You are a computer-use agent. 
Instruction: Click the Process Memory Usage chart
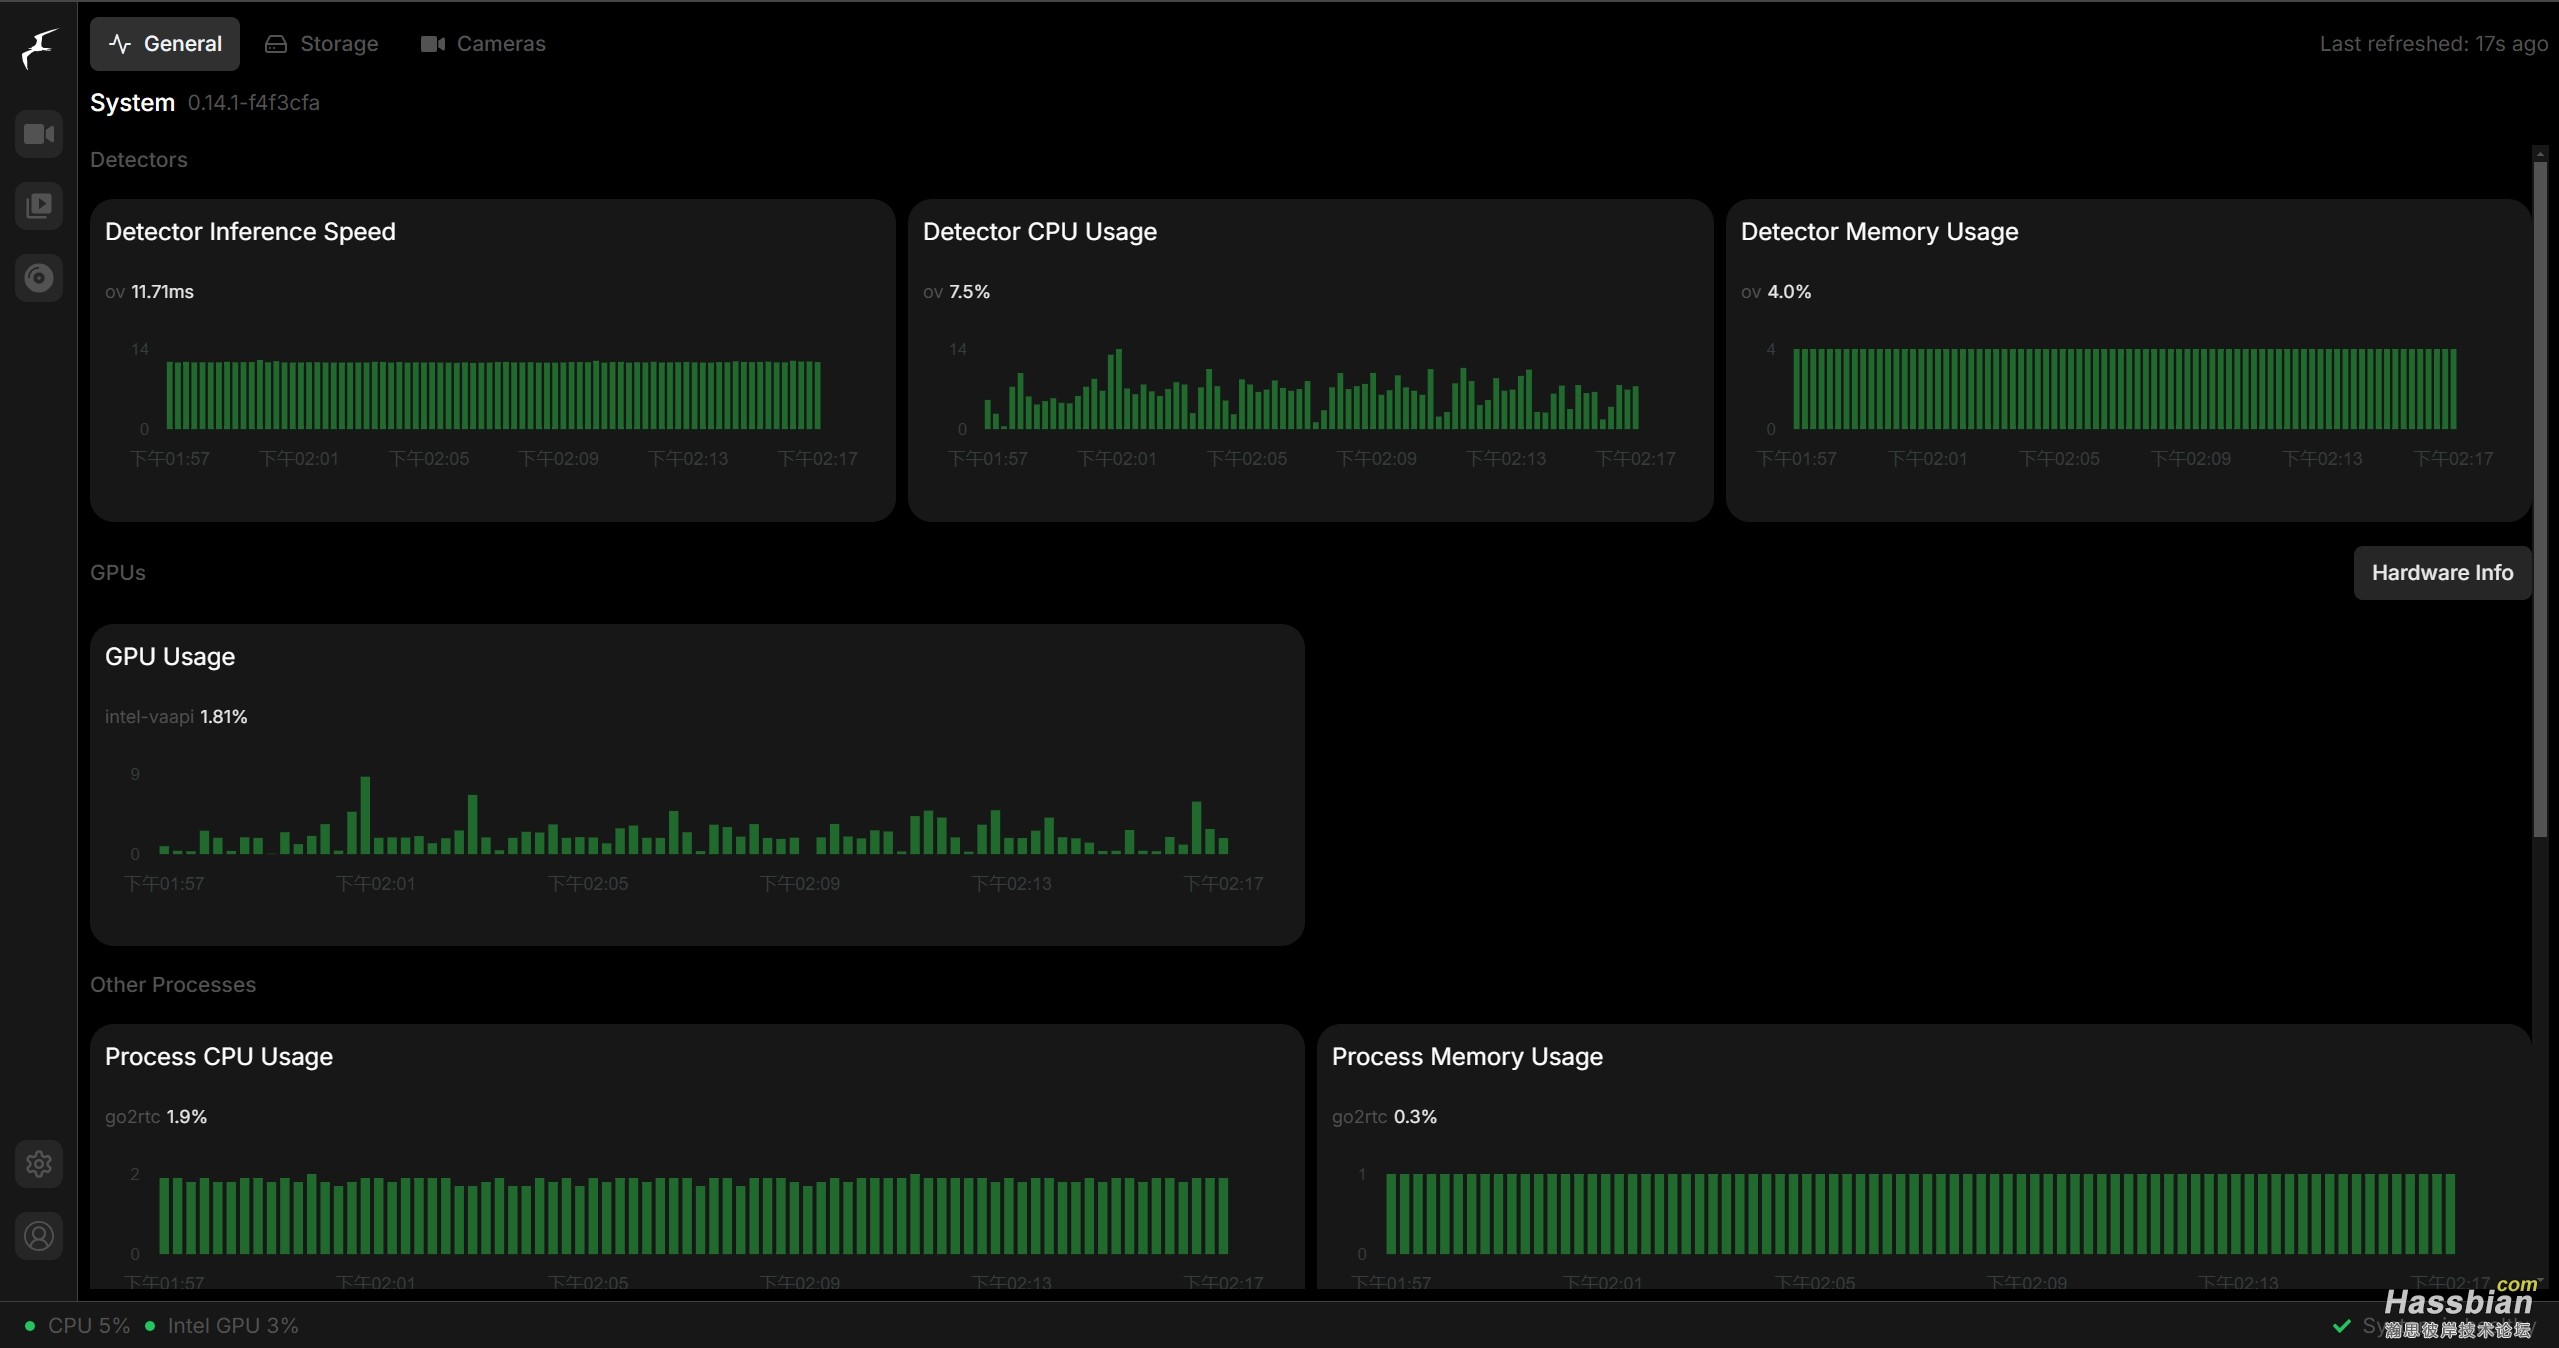click(1922, 1215)
